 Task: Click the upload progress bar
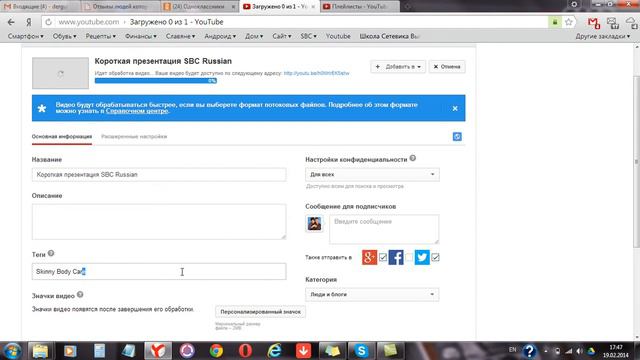click(156, 81)
